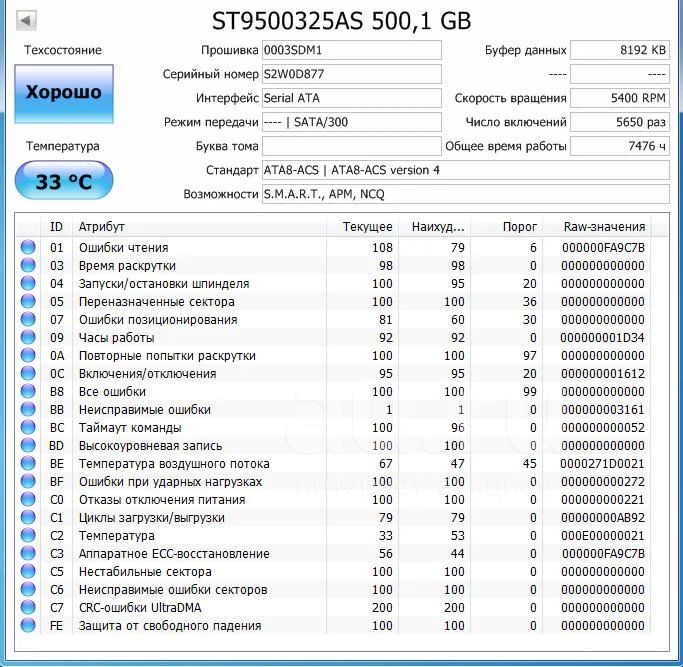The image size is (683, 667).
Task: Click status circle for Запуски/остановки шпинделя
Action: (28, 283)
